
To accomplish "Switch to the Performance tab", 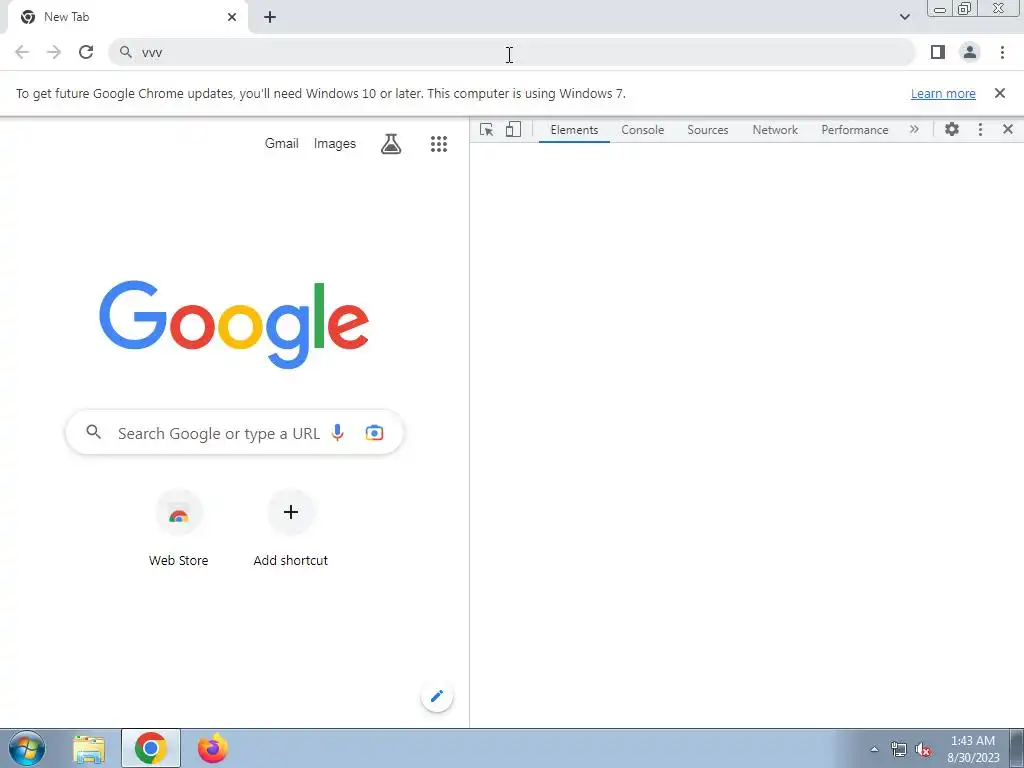I will 855,129.
